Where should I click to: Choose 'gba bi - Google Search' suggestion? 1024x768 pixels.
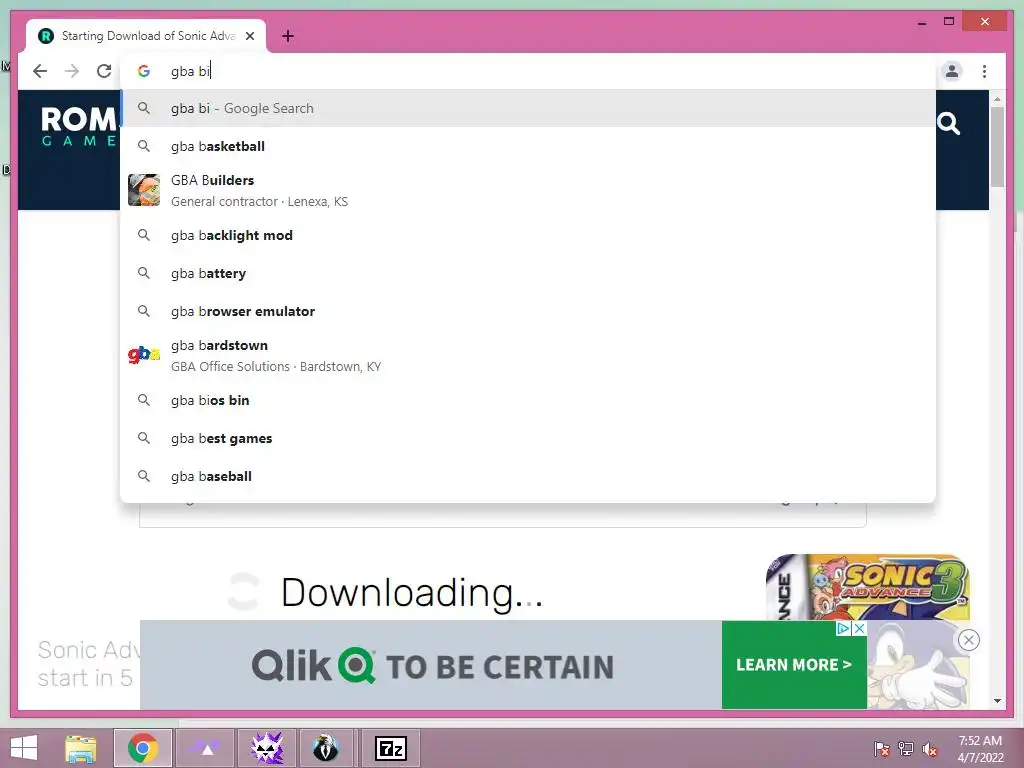point(528,108)
